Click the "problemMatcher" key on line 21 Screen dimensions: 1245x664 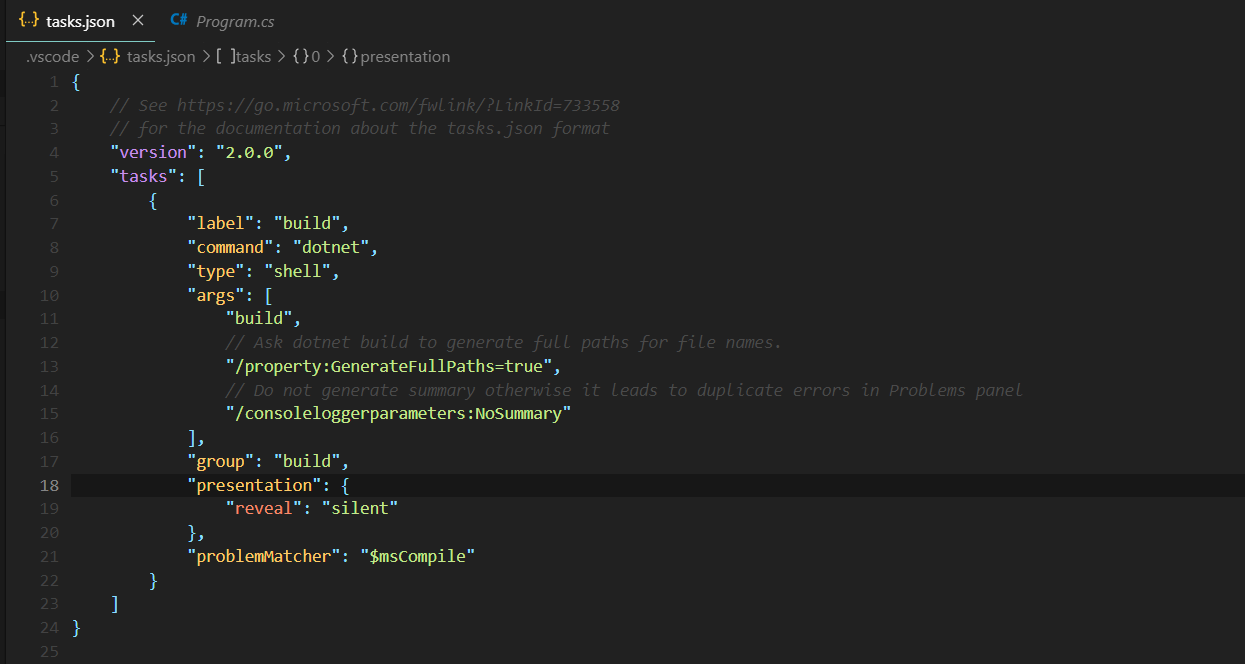coord(265,556)
